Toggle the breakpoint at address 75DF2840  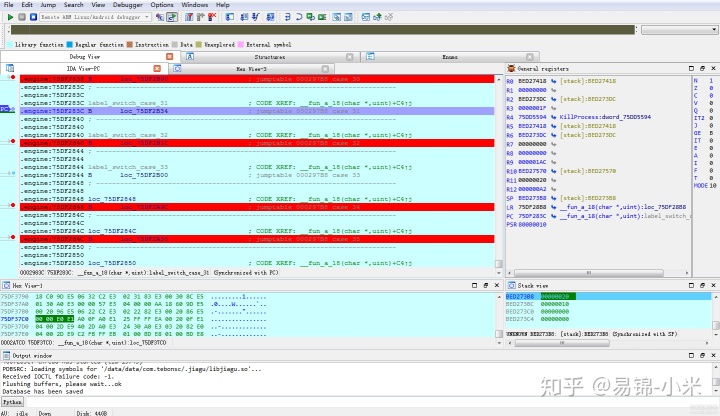tap(13, 141)
